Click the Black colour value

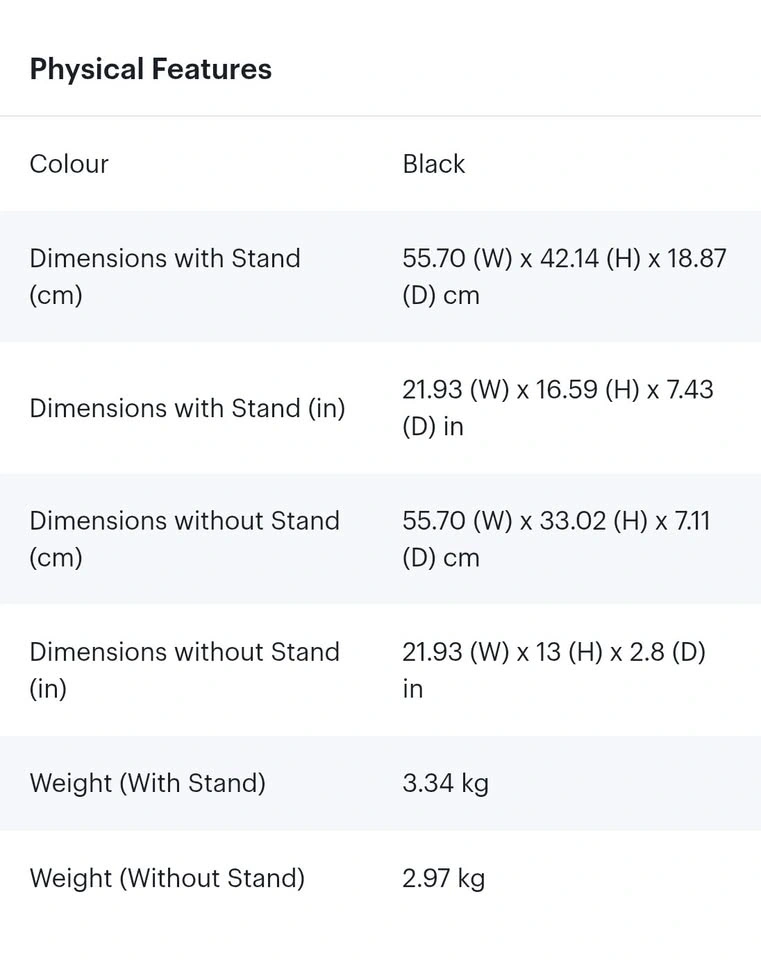pos(433,164)
